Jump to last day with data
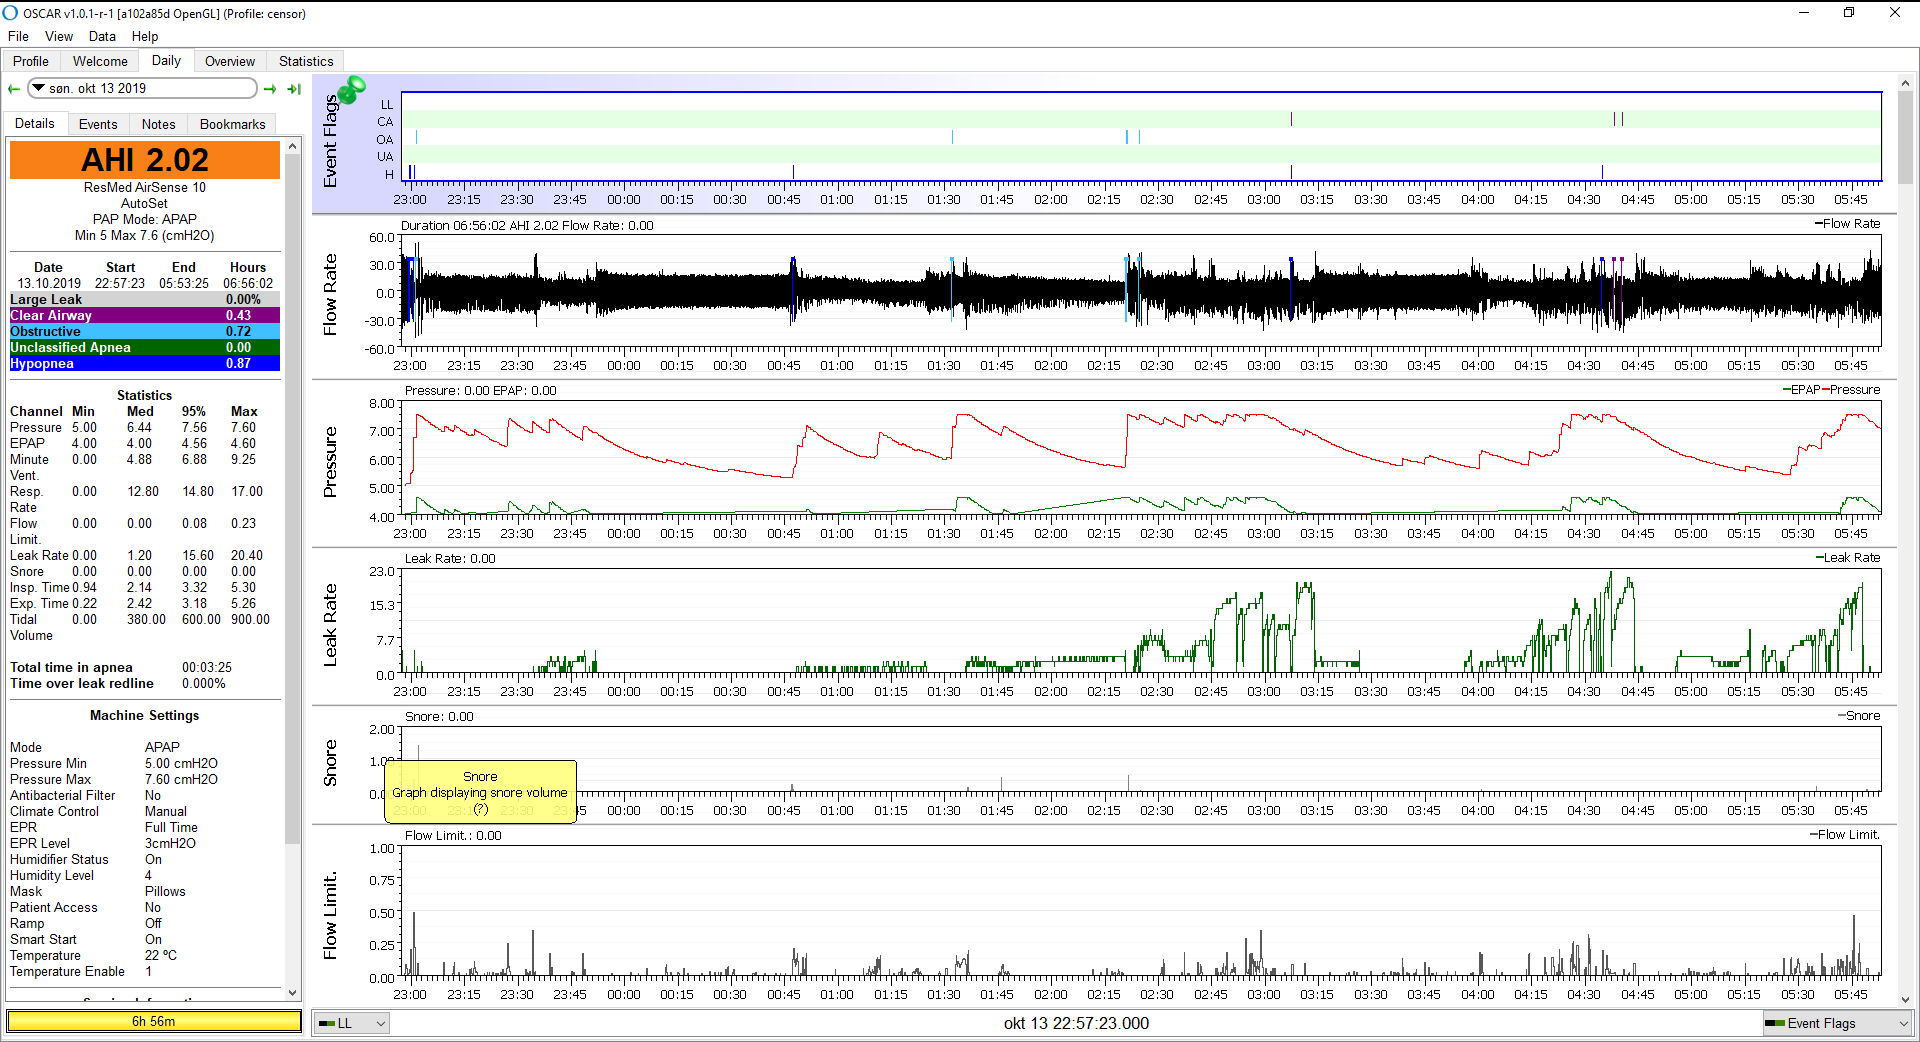Image resolution: width=1920 pixels, height=1042 pixels. coord(294,89)
